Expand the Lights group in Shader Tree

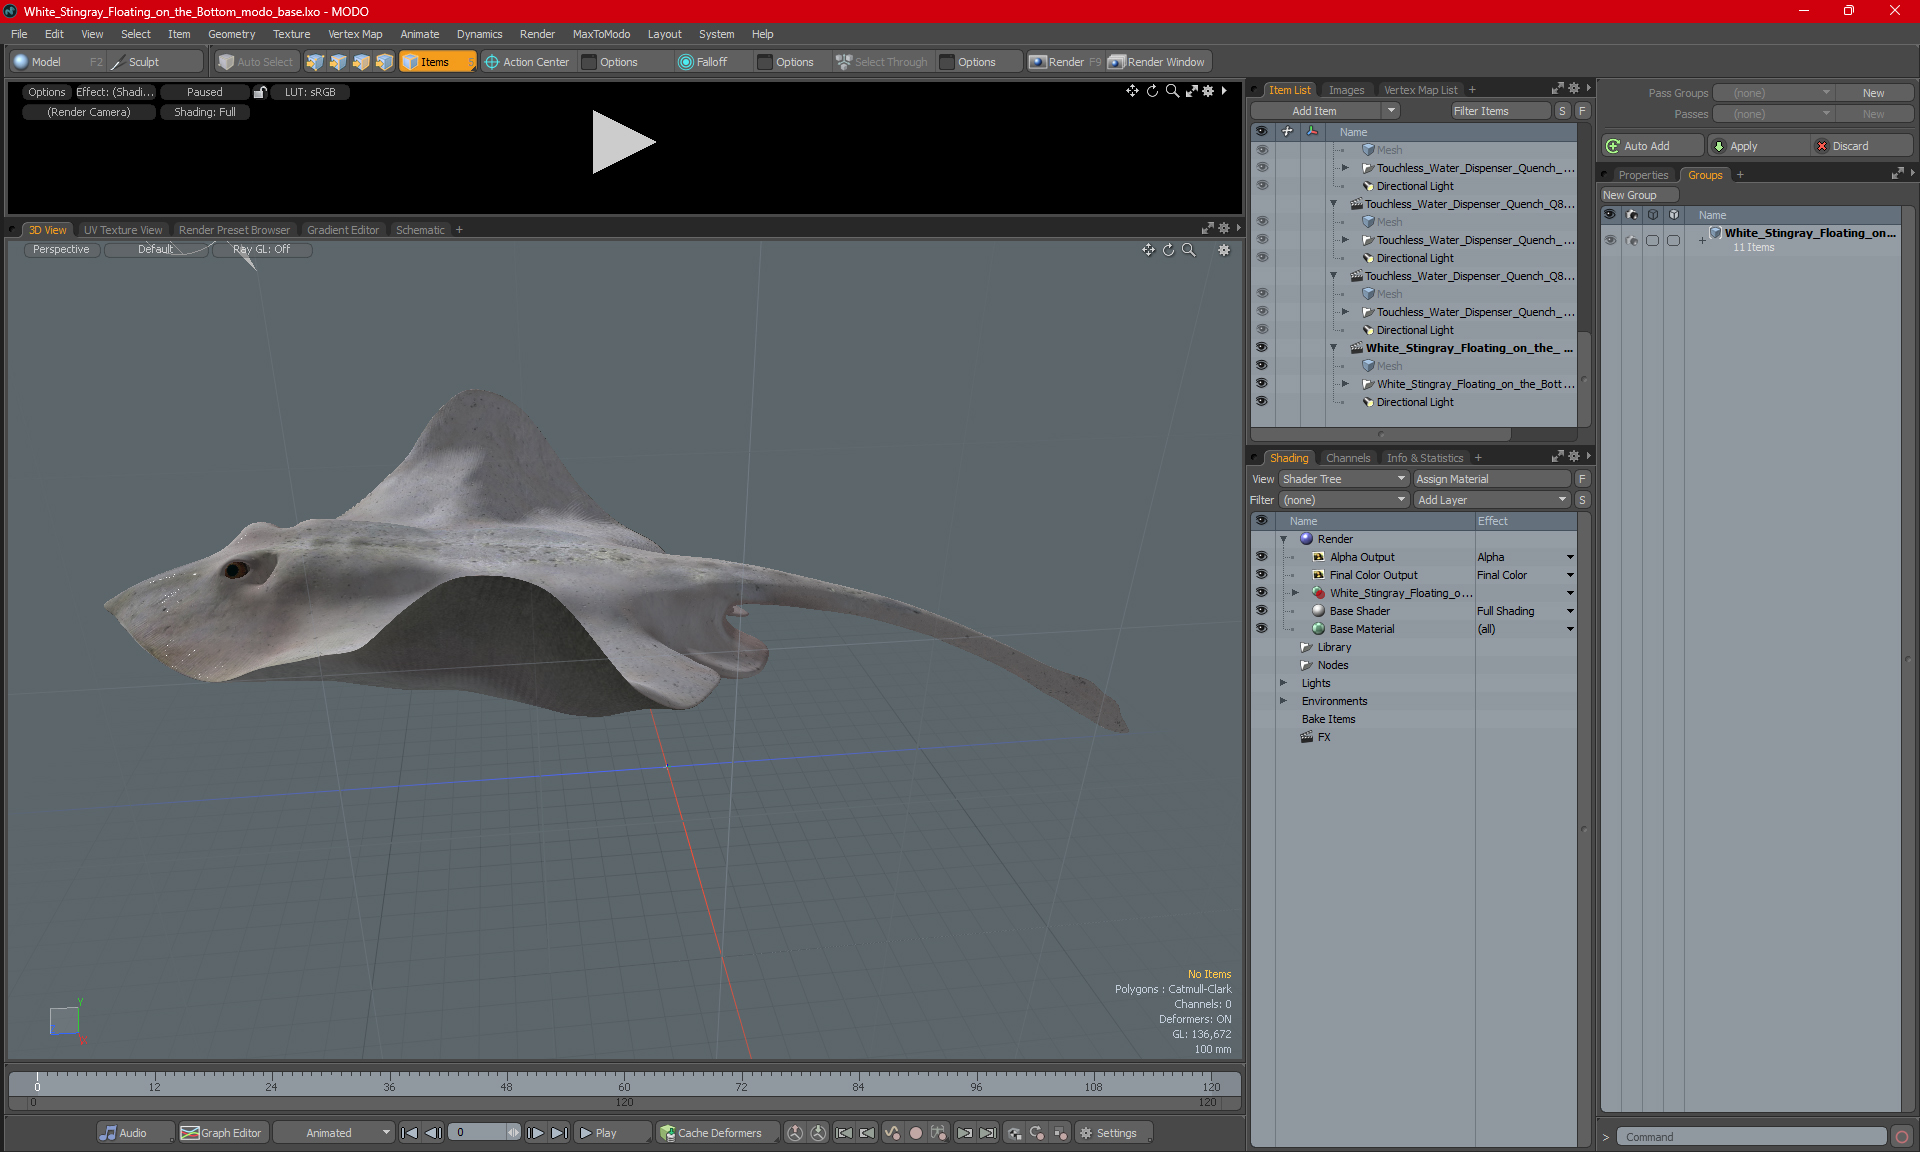(x=1283, y=683)
